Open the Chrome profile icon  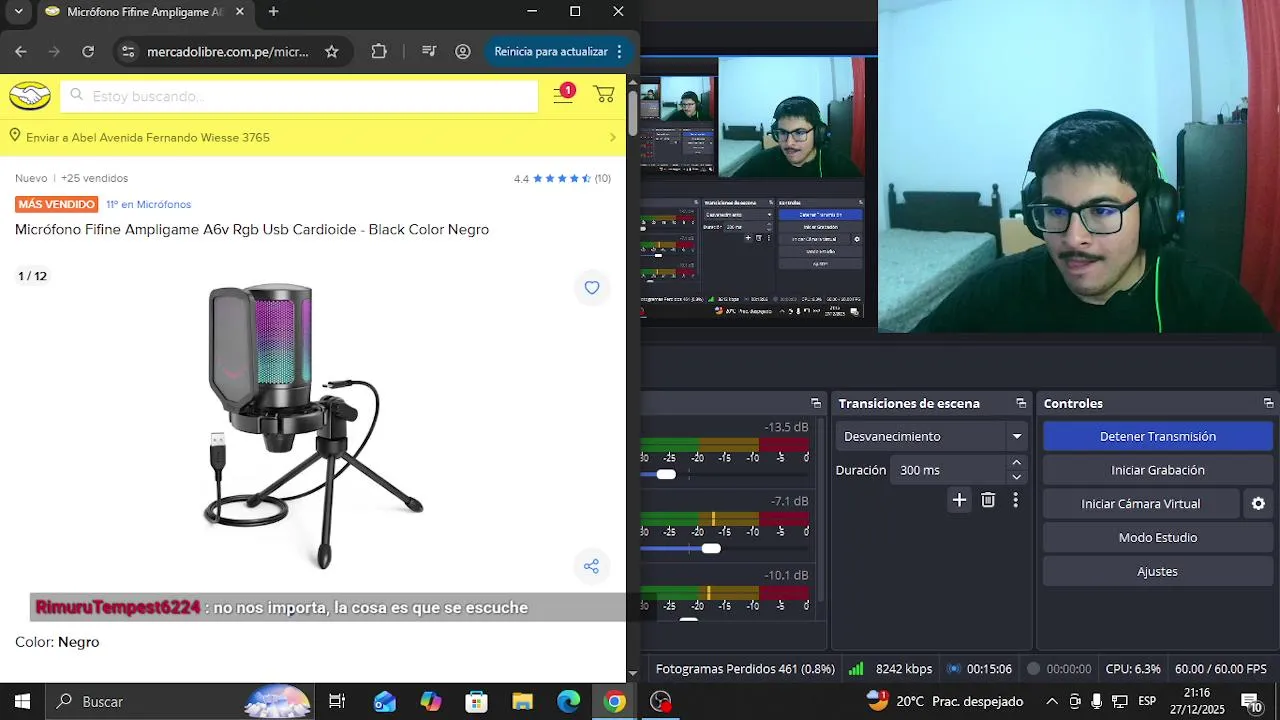[463, 51]
